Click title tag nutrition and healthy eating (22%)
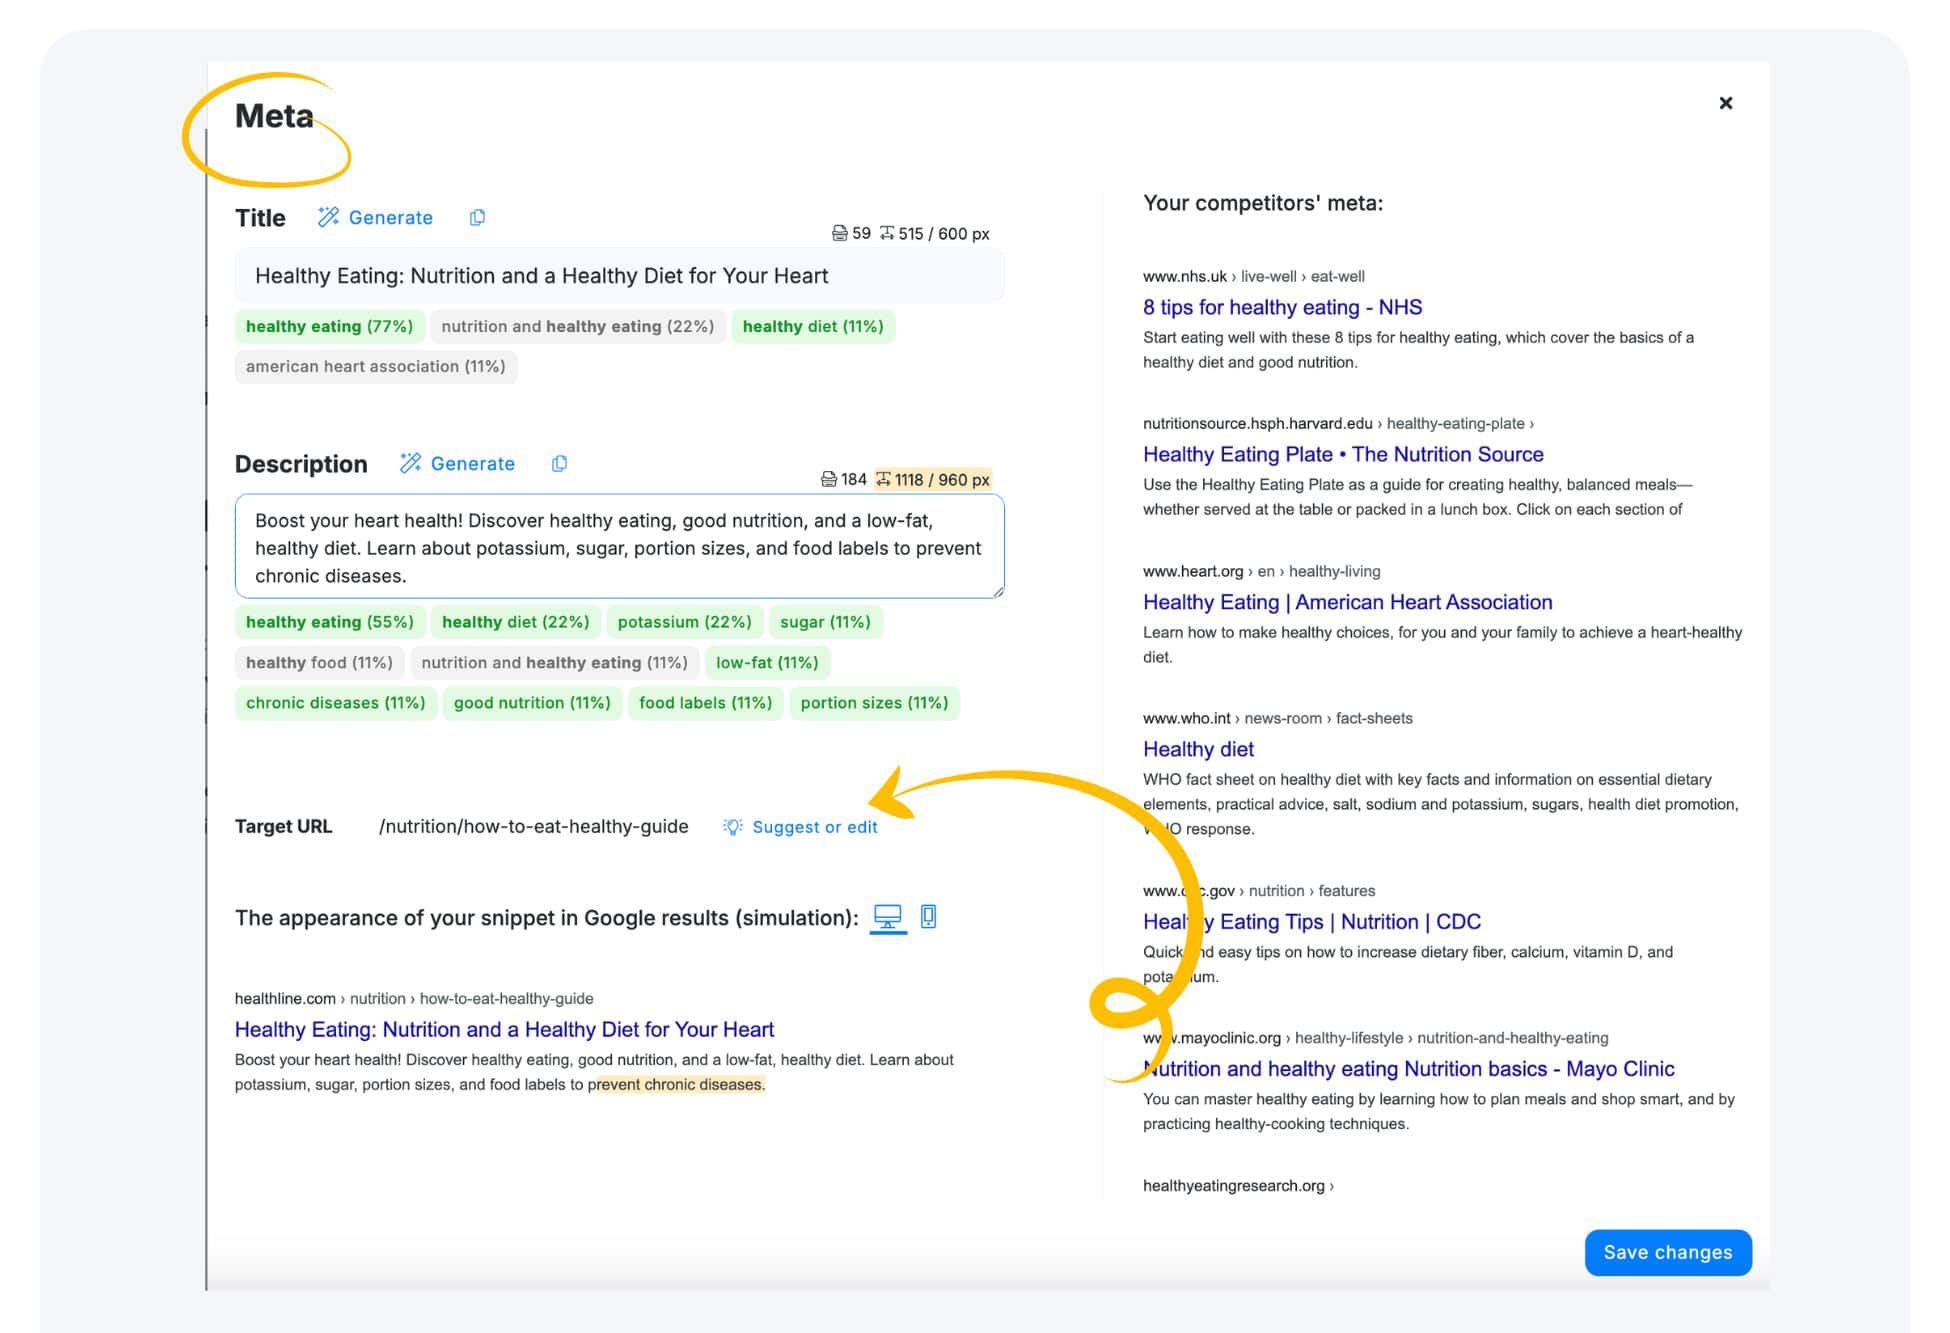Image resolution: width=1950 pixels, height=1333 pixels. click(x=578, y=327)
